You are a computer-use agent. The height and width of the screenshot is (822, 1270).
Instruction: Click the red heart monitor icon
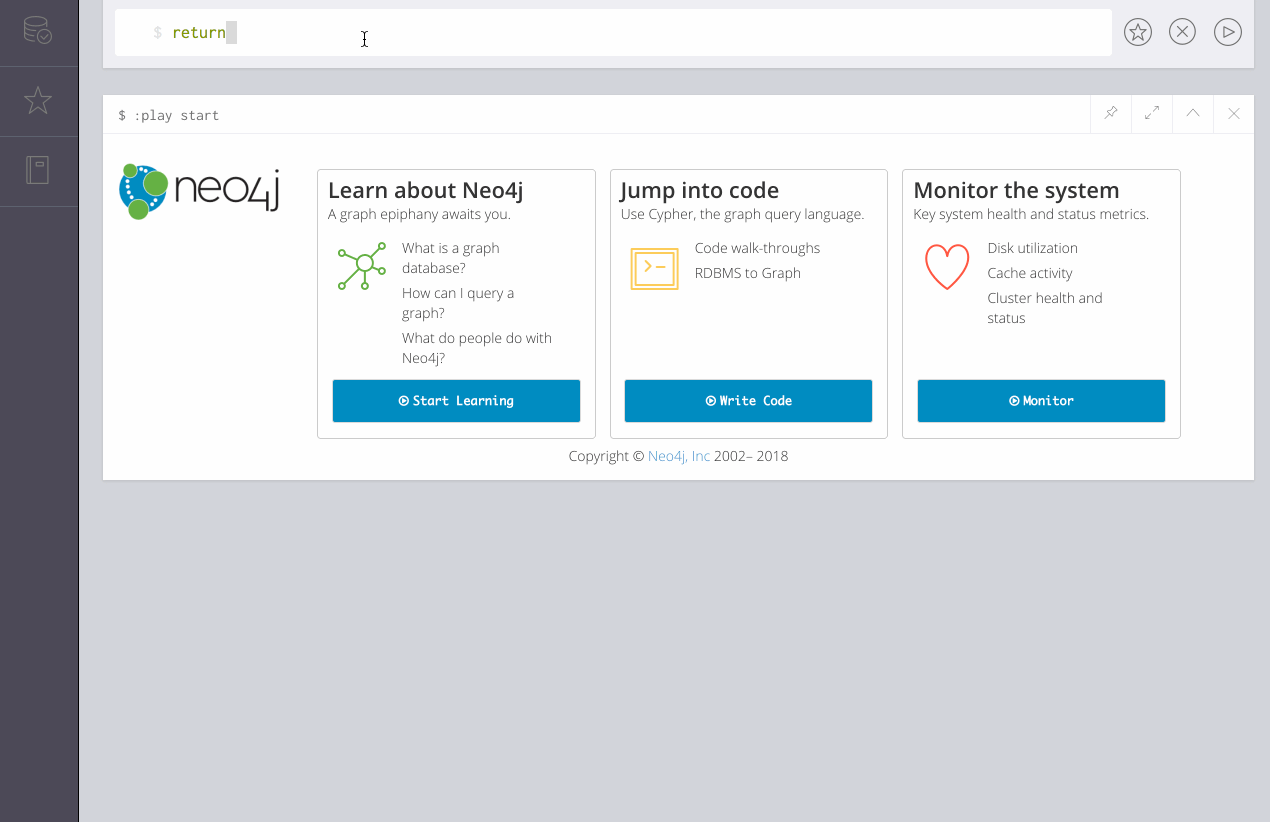pyautogui.click(x=947, y=267)
